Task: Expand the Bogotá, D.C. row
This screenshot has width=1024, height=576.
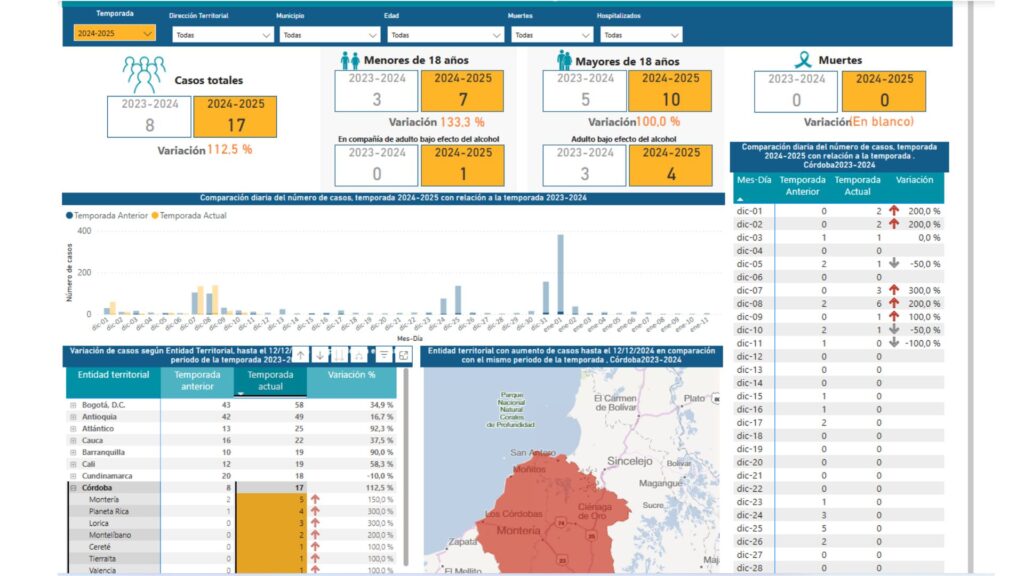Action: [73, 404]
